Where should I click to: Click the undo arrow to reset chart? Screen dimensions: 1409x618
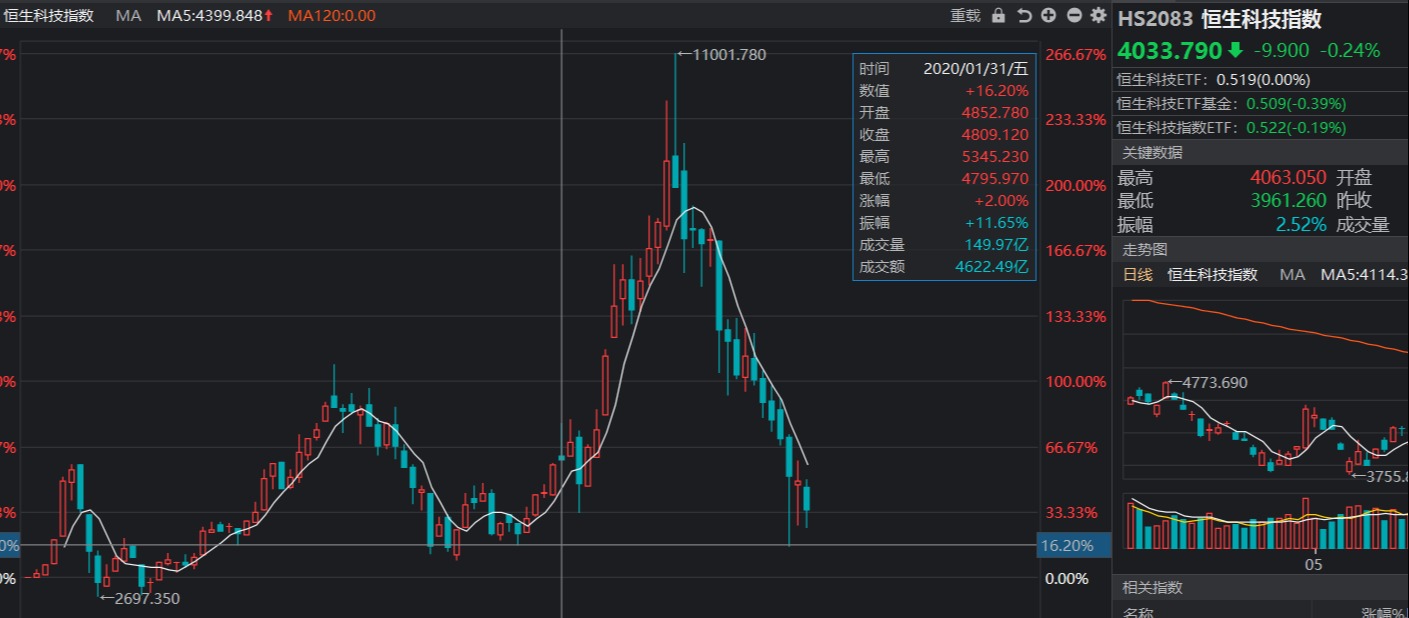click(x=1024, y=16)
